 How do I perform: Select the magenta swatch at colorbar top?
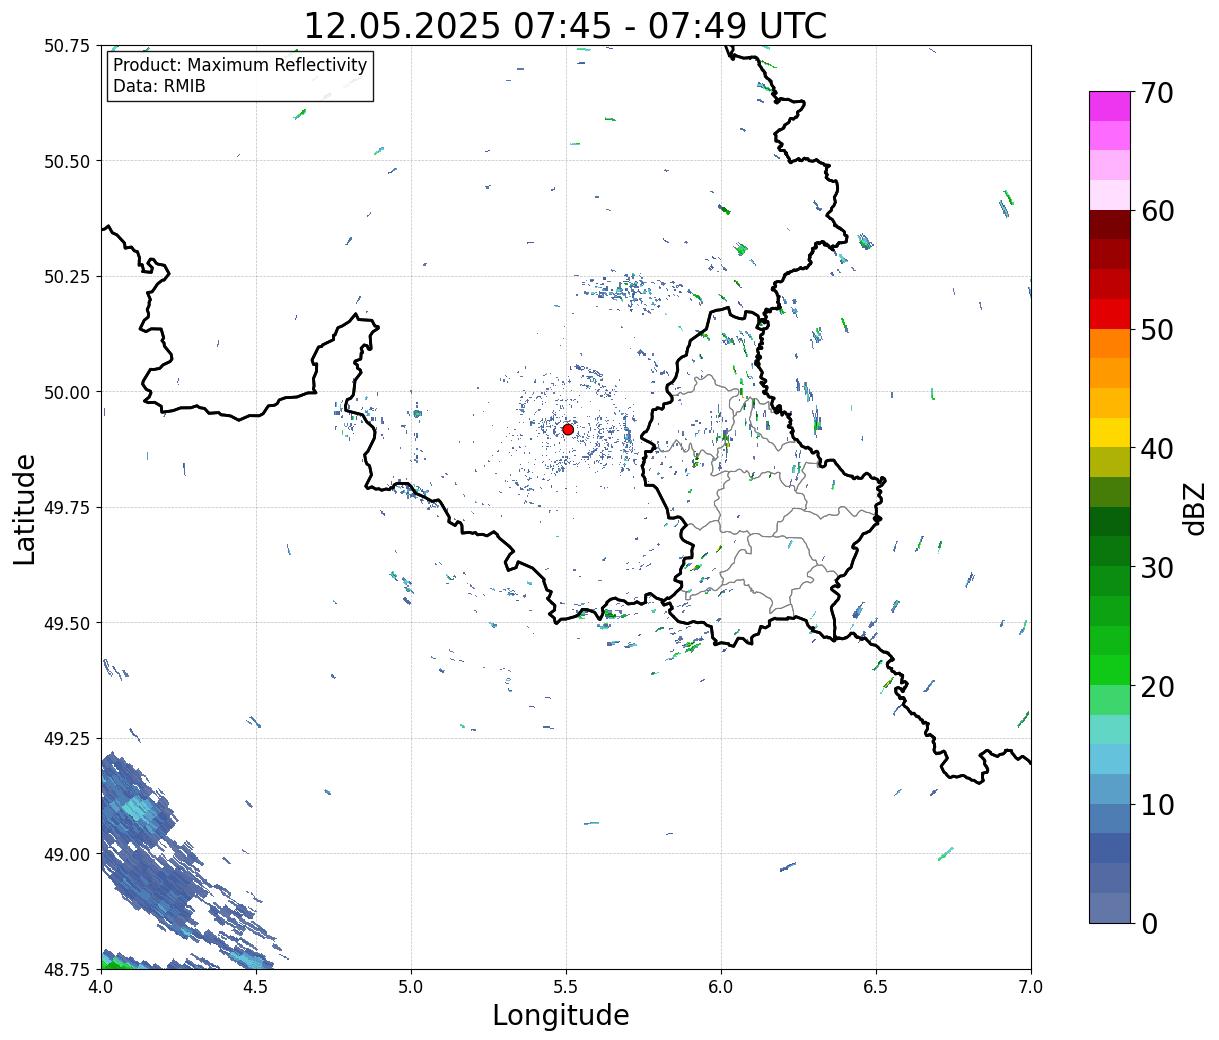[x=1110, y=106]
